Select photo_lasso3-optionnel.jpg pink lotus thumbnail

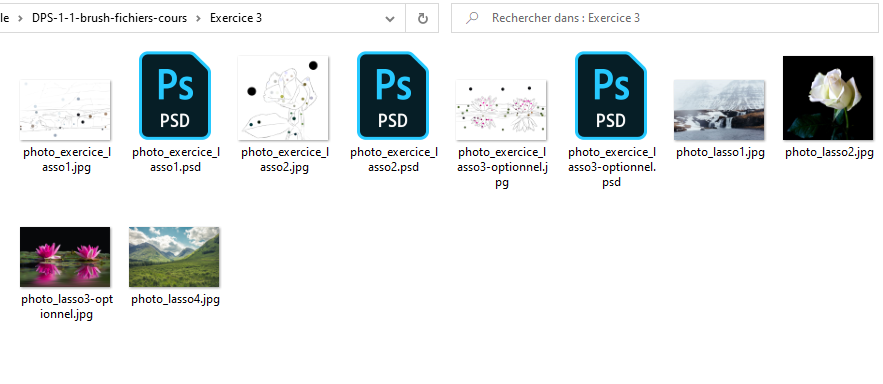(x=65, y=257)
